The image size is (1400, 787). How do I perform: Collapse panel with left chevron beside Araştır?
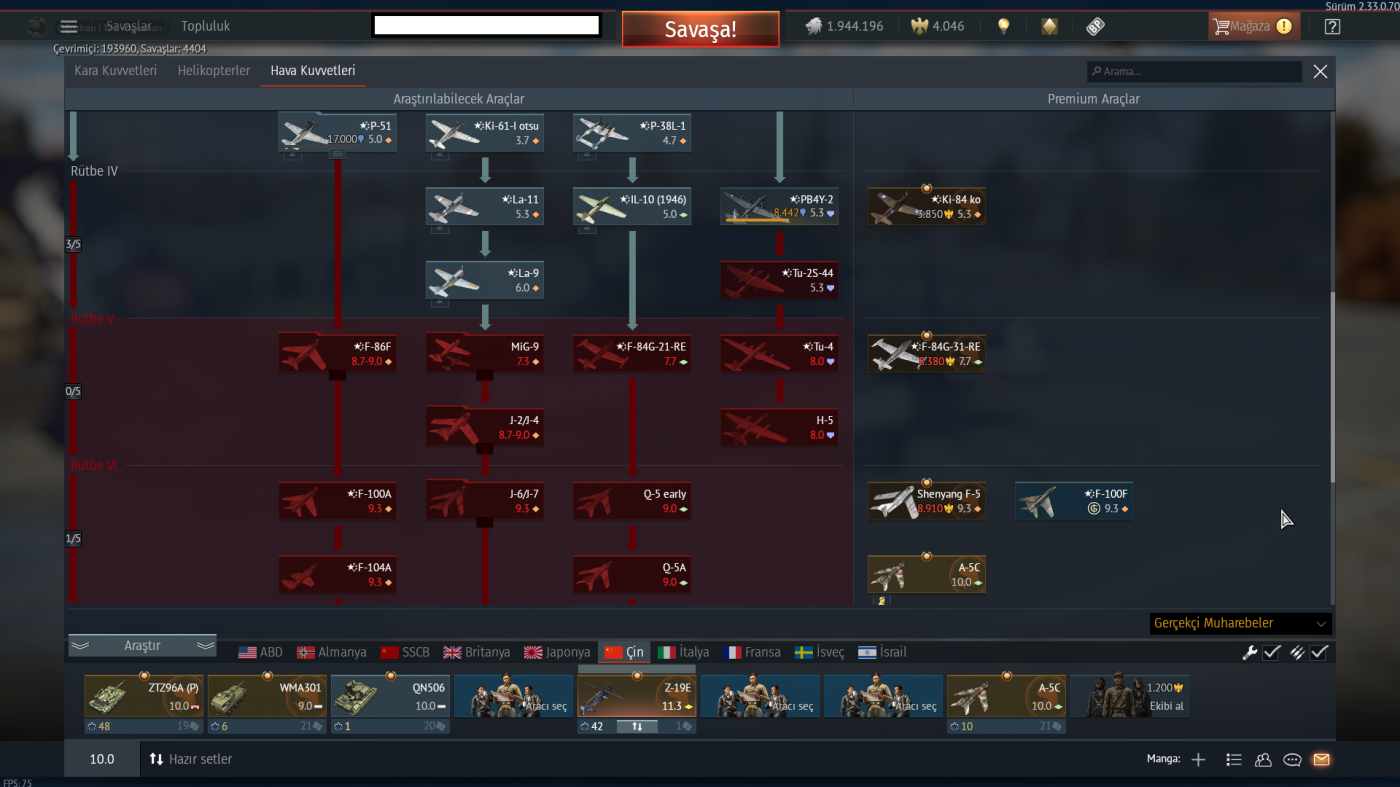tap(80, 646)
